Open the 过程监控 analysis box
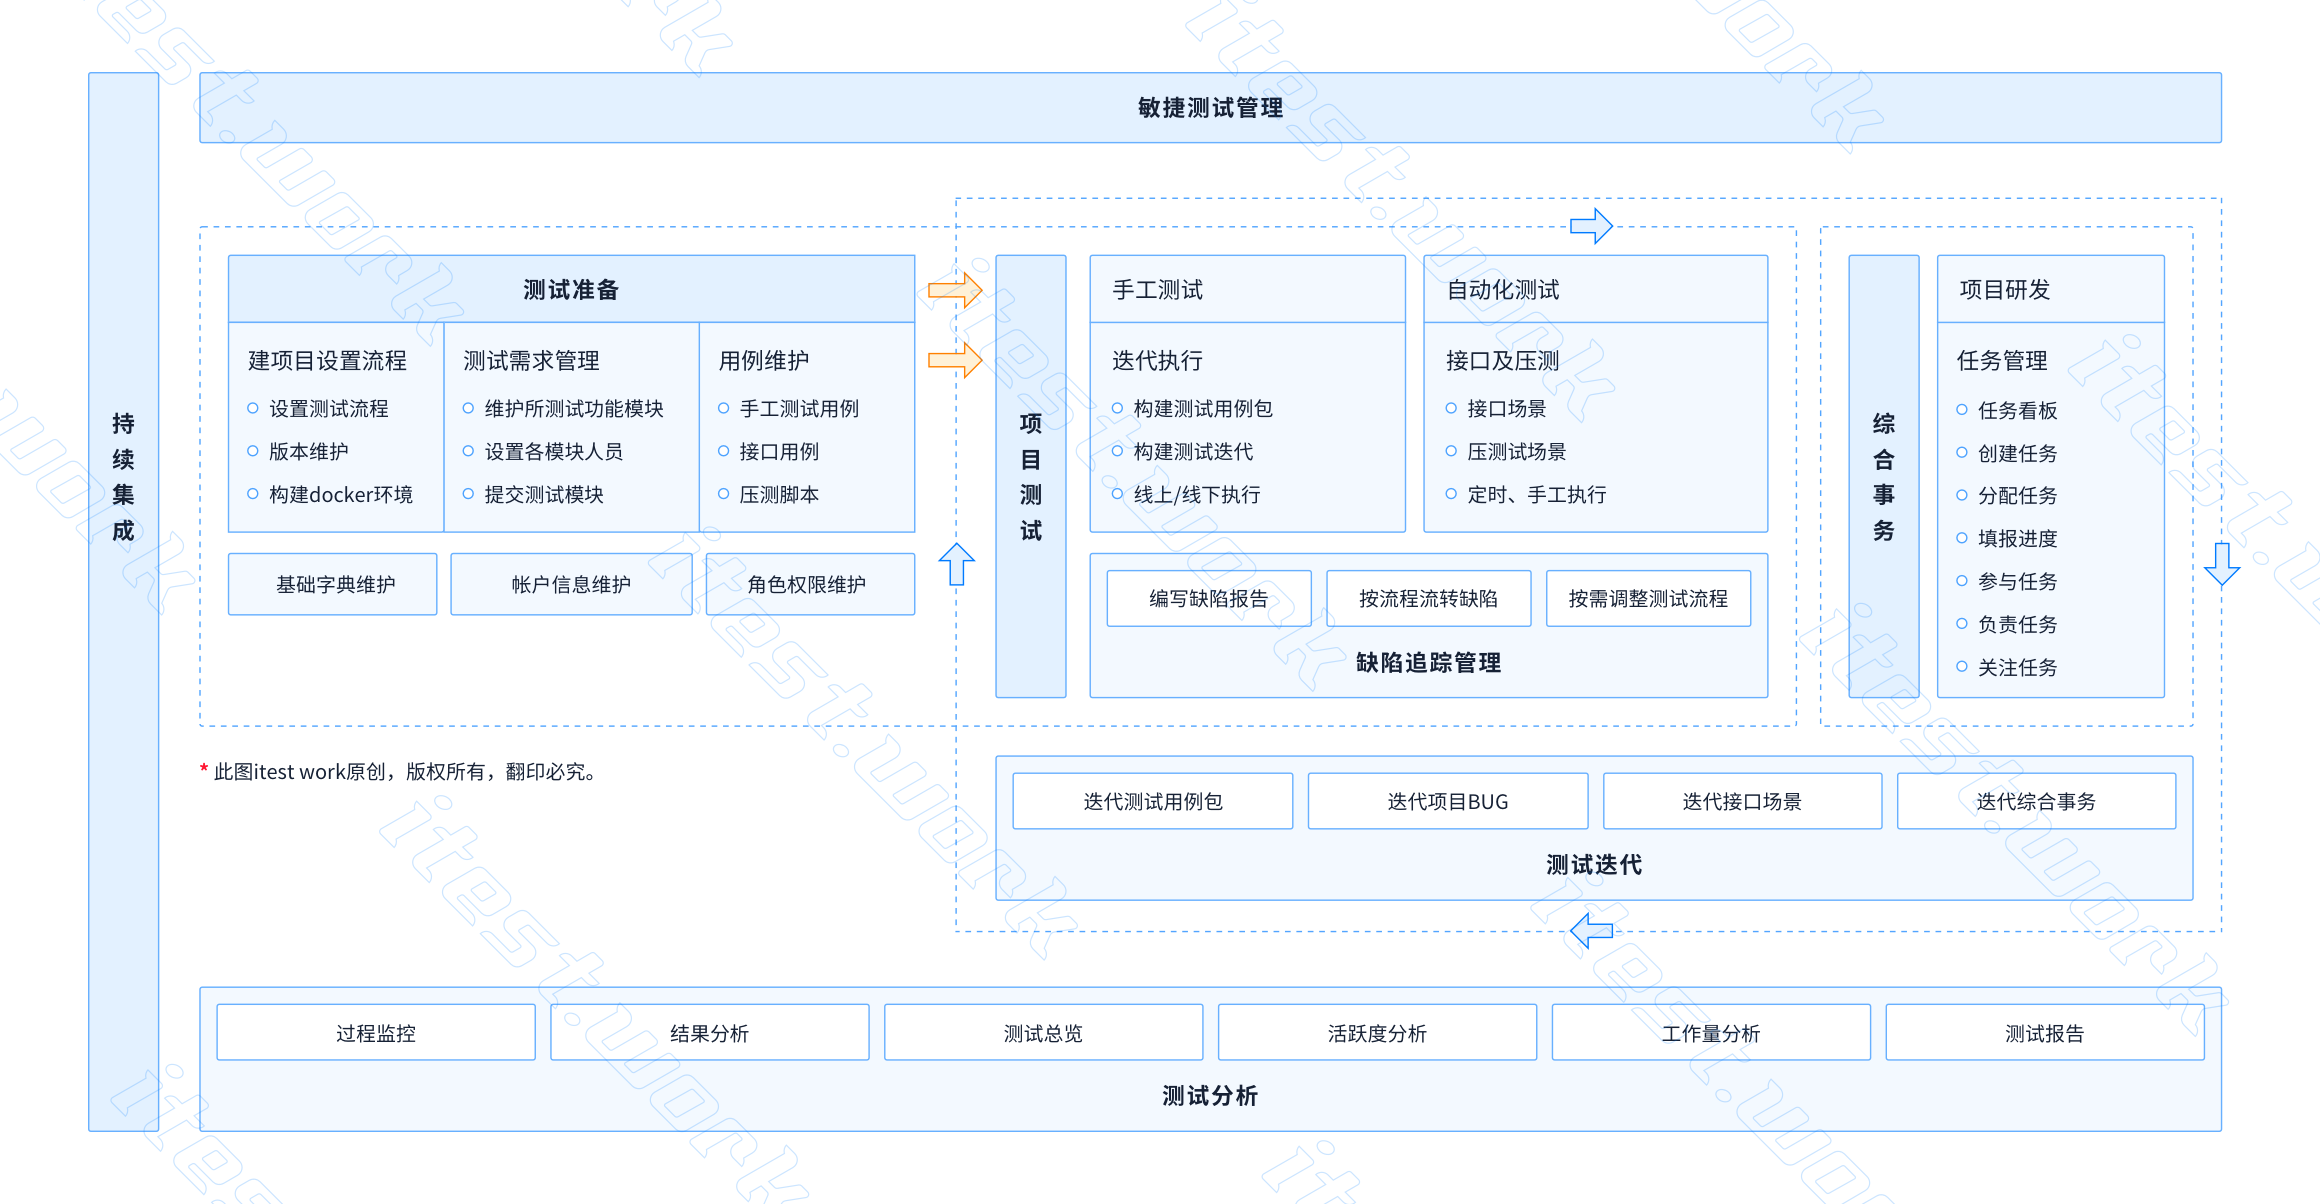 375,1033
